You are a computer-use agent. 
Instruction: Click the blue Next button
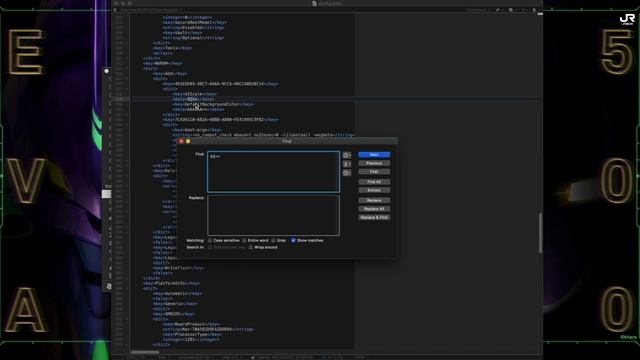(374, 155)
